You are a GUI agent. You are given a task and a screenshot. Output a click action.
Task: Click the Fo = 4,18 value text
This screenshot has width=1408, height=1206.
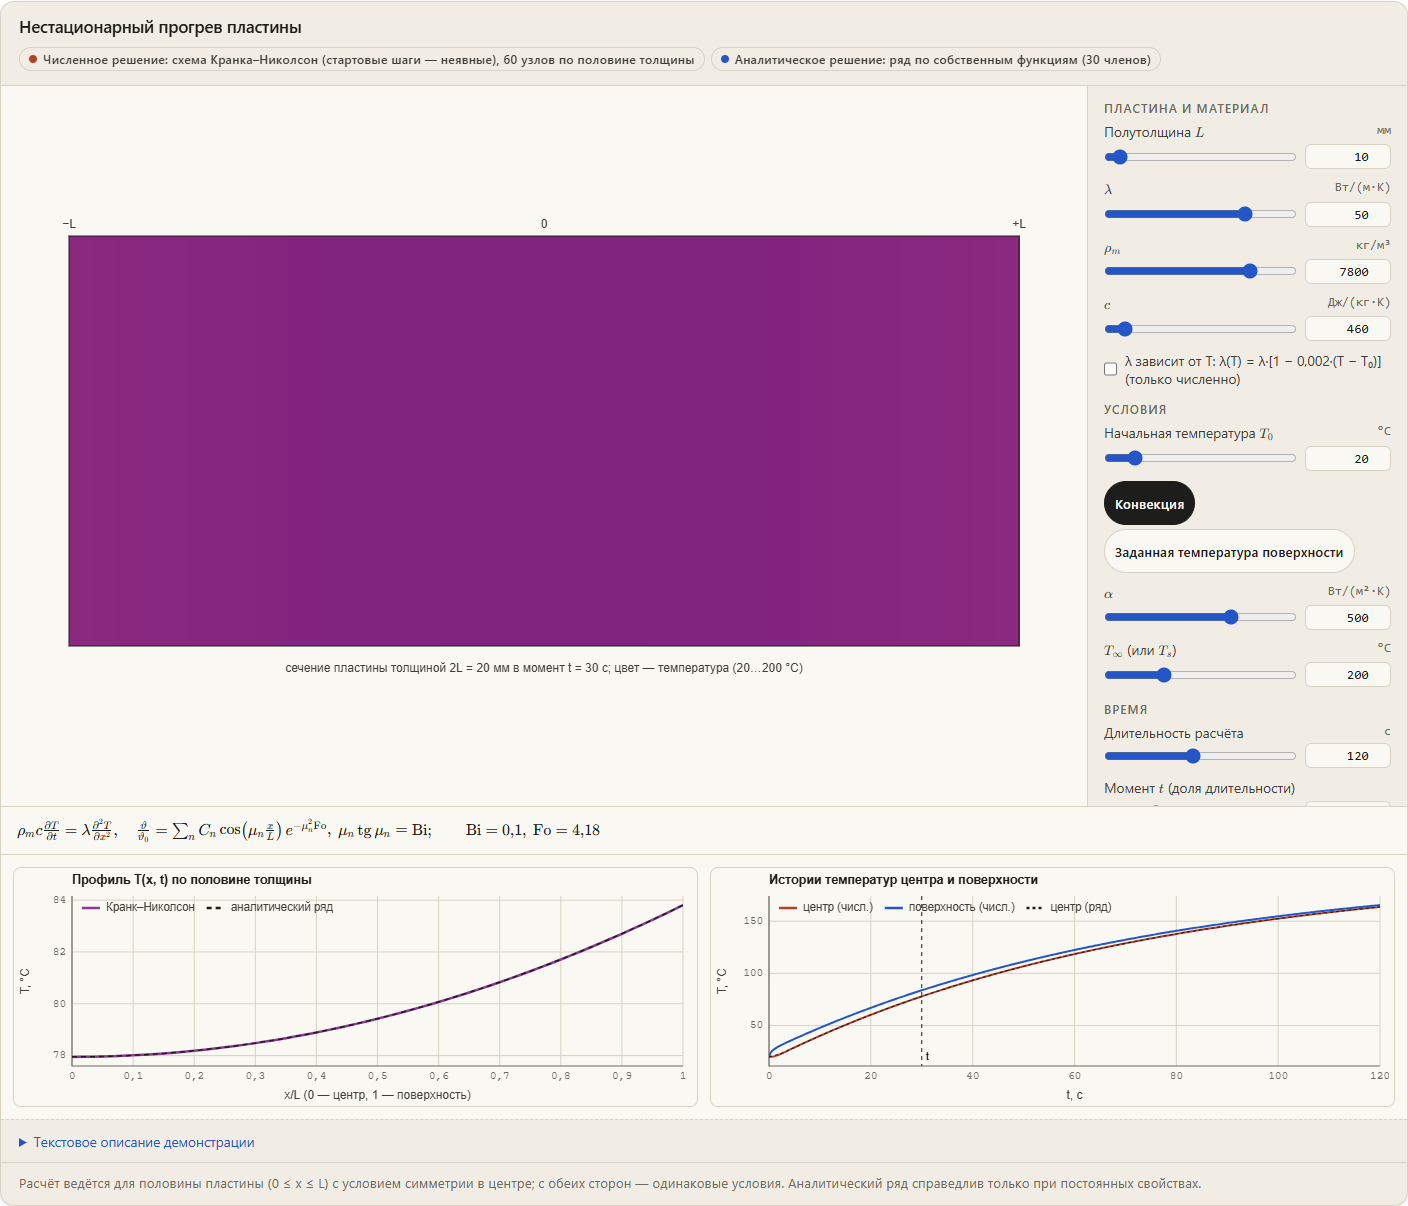point(566,830)
